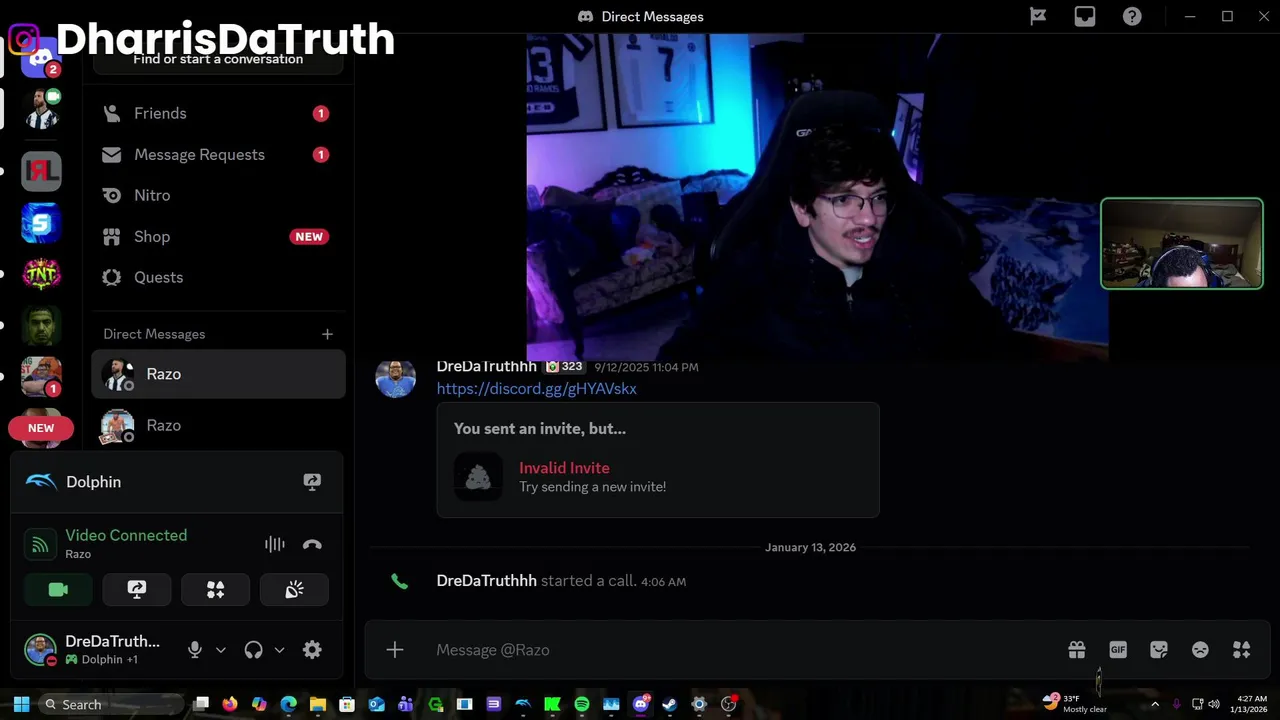Screen dimensions: 1280x720
Task: Open Steam from the taskbar
Action: click(670, 704)
